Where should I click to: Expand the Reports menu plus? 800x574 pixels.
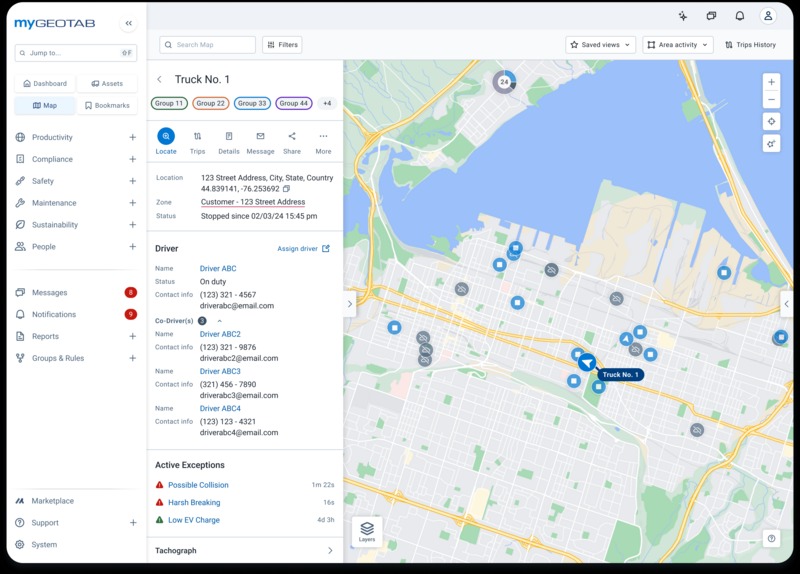coord(133,336)
